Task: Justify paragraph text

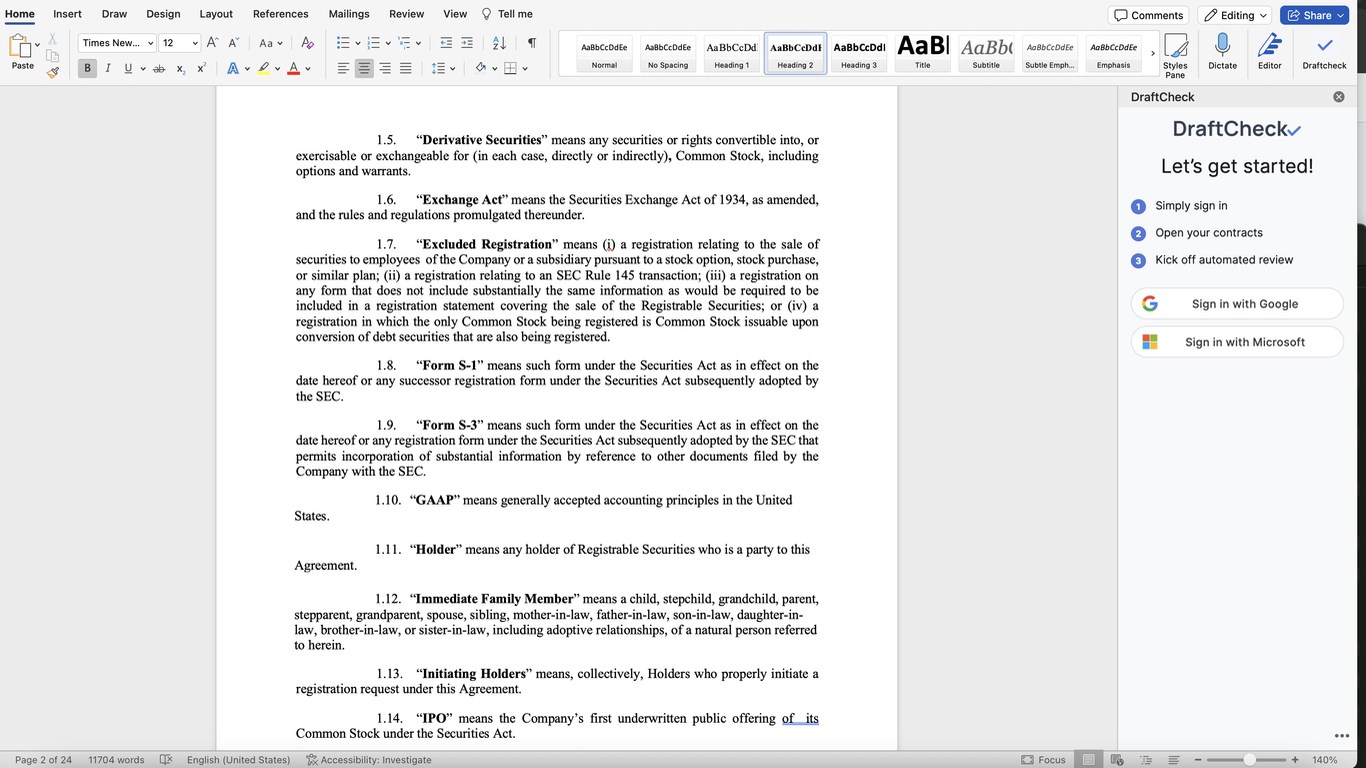Action: [x=405, y=69]
